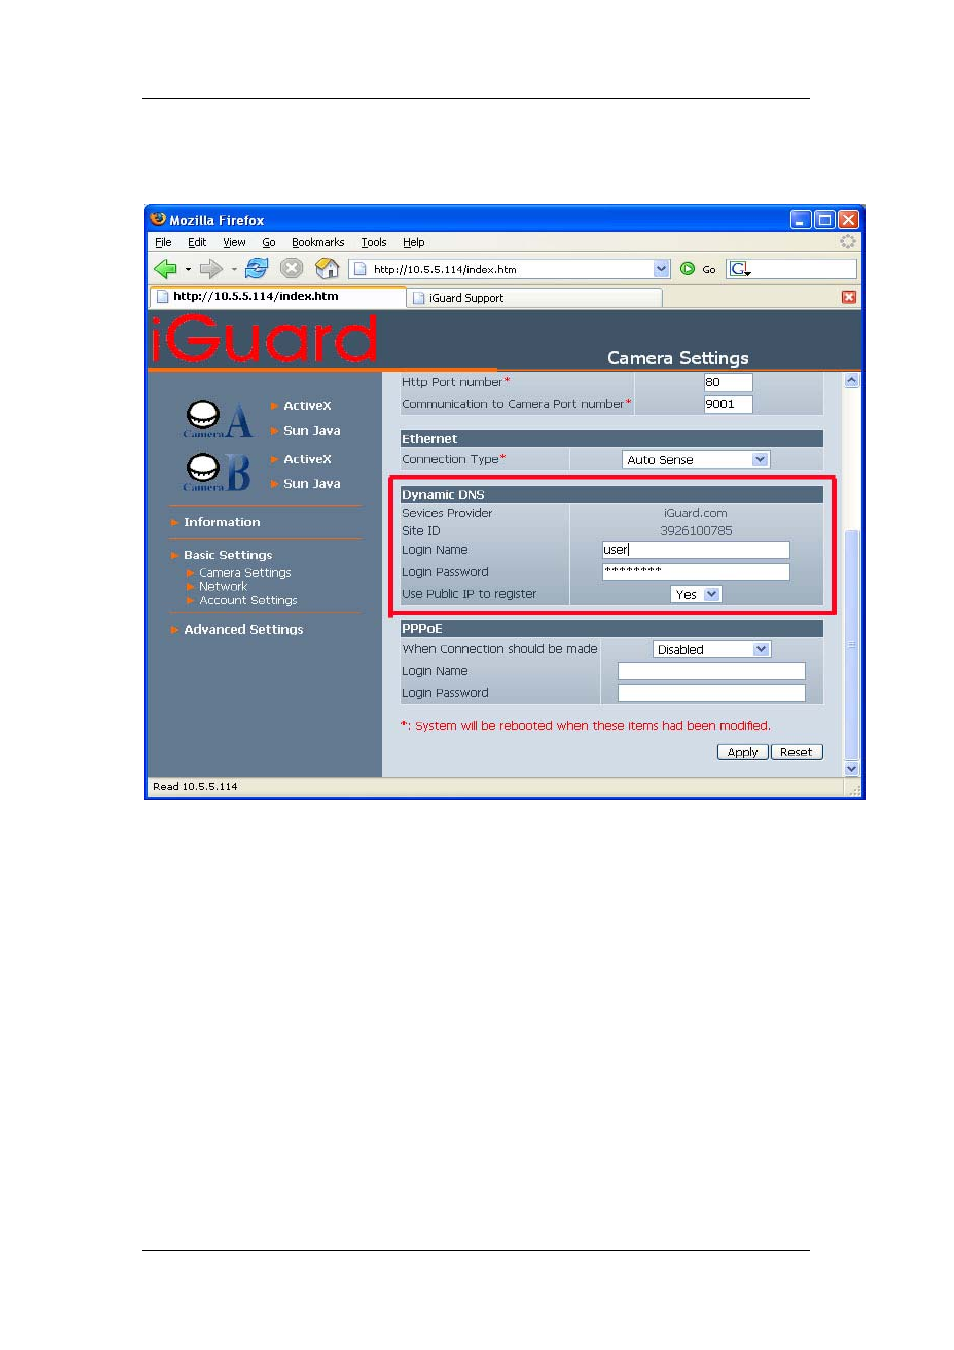Click the Camera A icon
Screen dimensions: 954x1350
point(218,419)
